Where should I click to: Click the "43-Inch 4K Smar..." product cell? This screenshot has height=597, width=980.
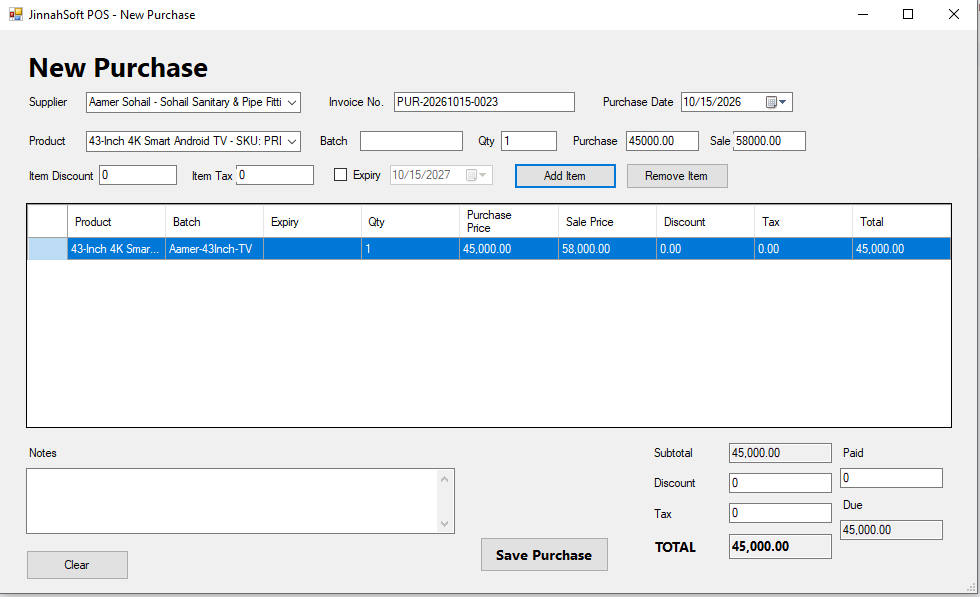[116, 249]
